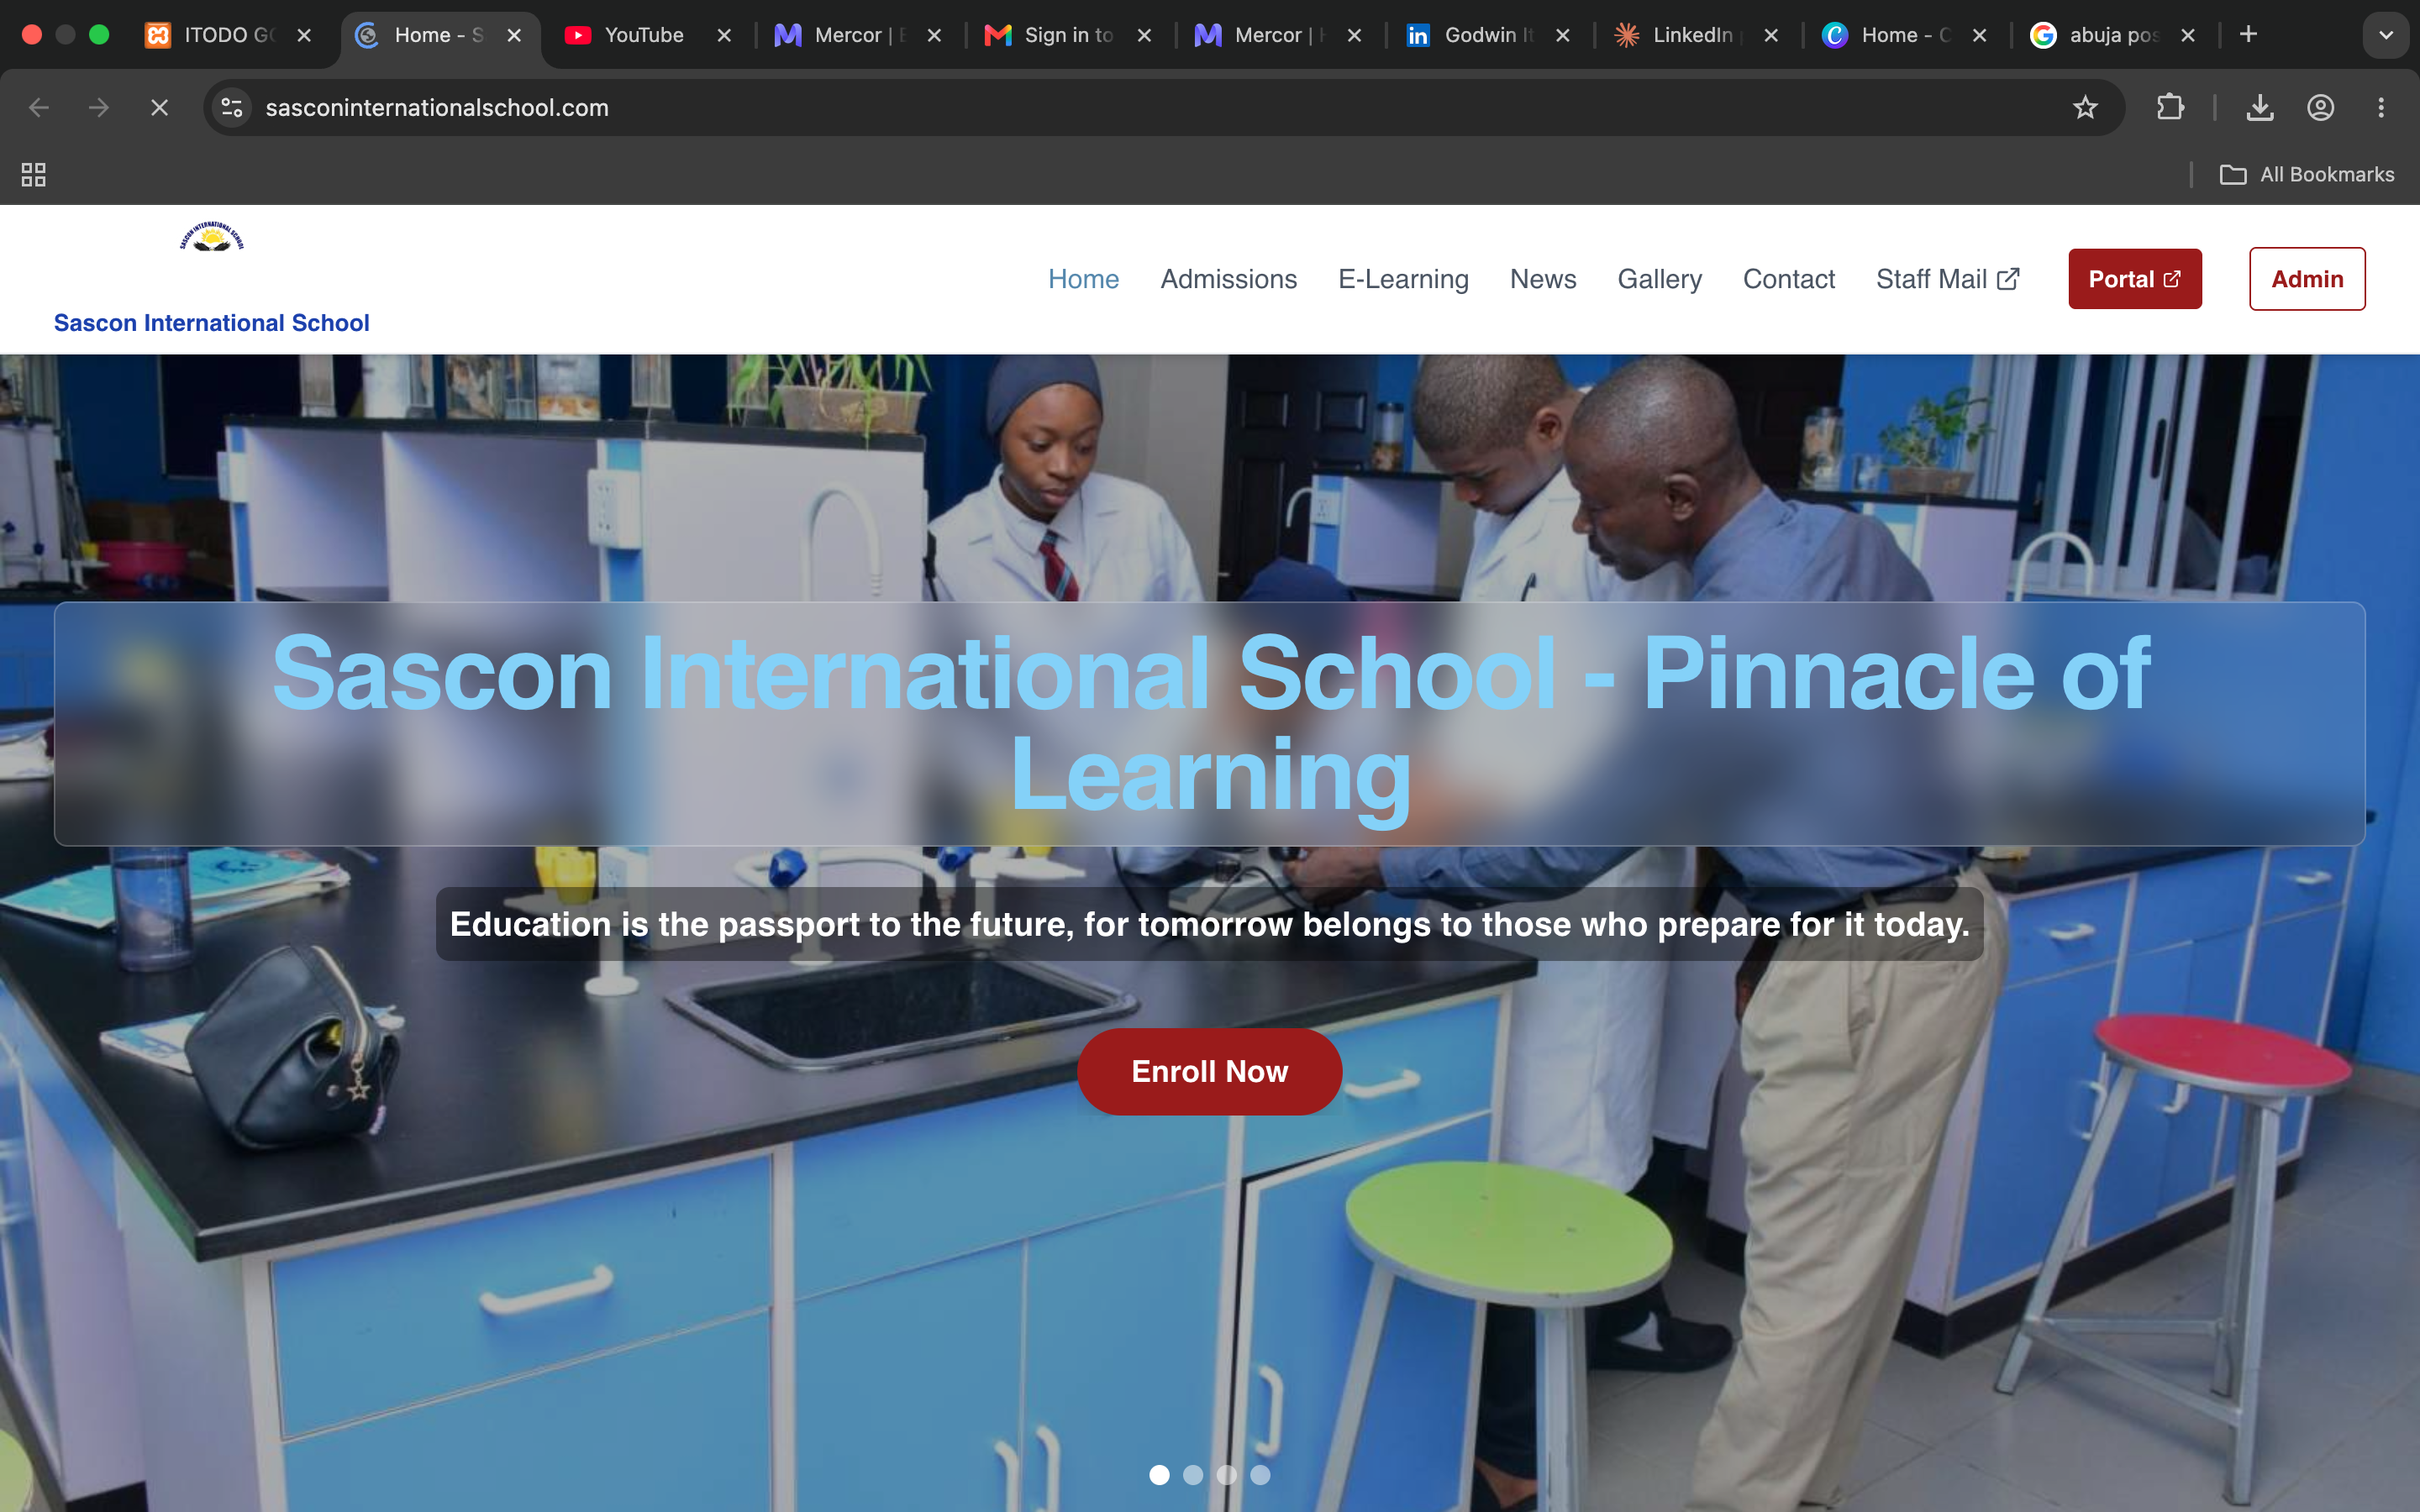The image size is (2420, 1512).
Task: Open the Staff Mail external link
Action: [x=1948, y=279]
